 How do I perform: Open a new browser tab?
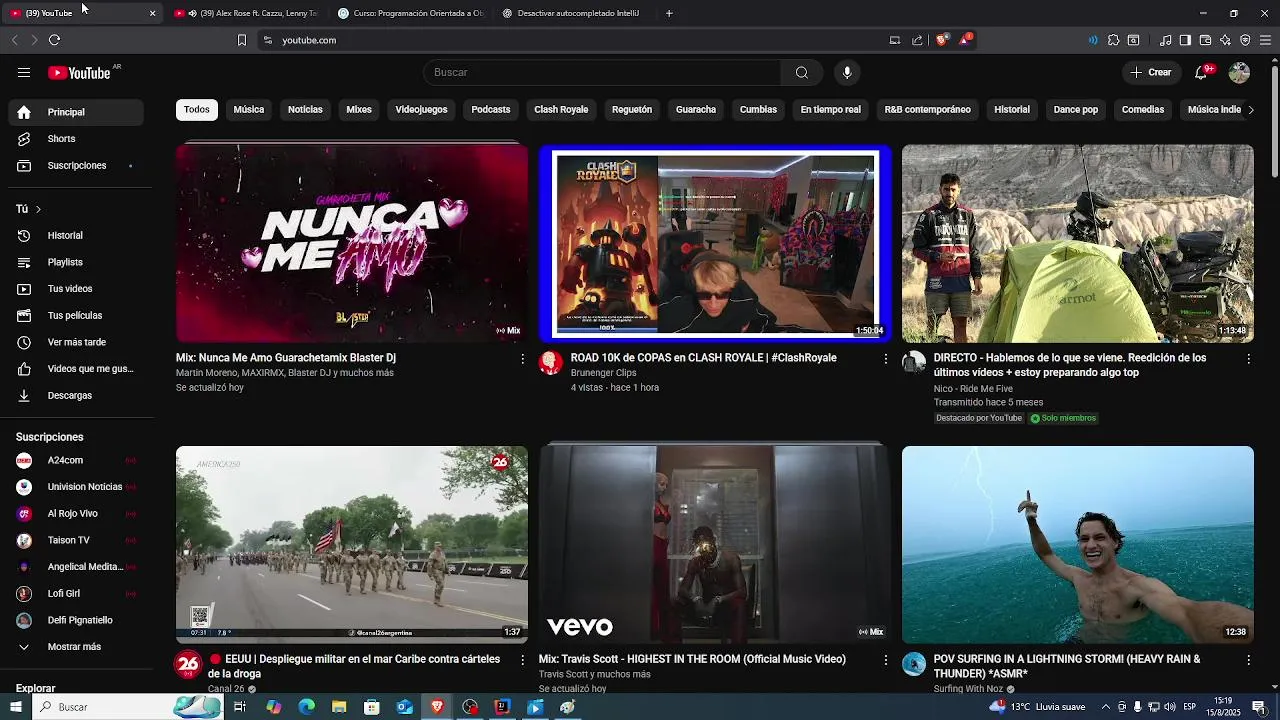[669, 13]
